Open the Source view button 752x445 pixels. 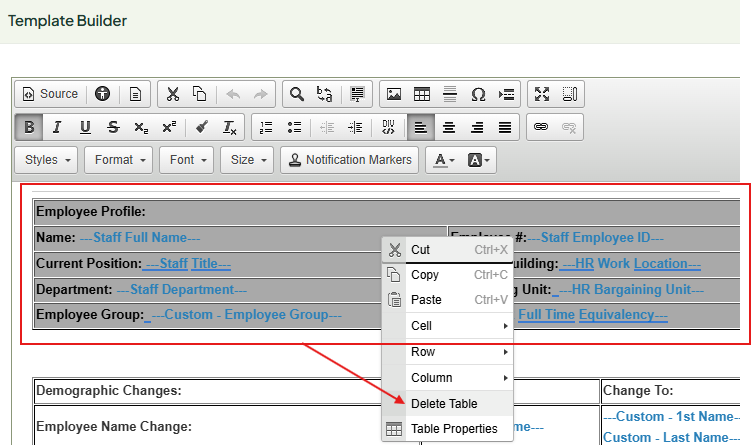click(x=50, y=94)
